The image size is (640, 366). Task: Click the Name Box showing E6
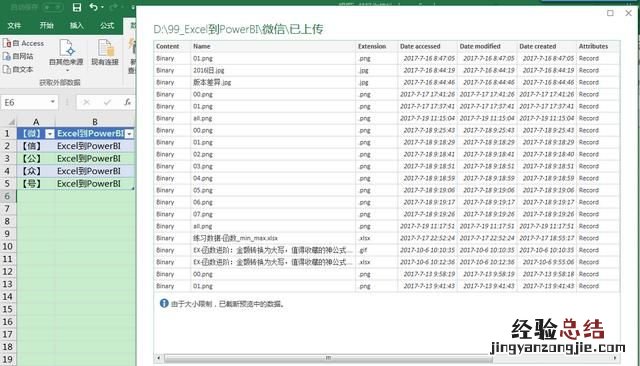point(25,102)
